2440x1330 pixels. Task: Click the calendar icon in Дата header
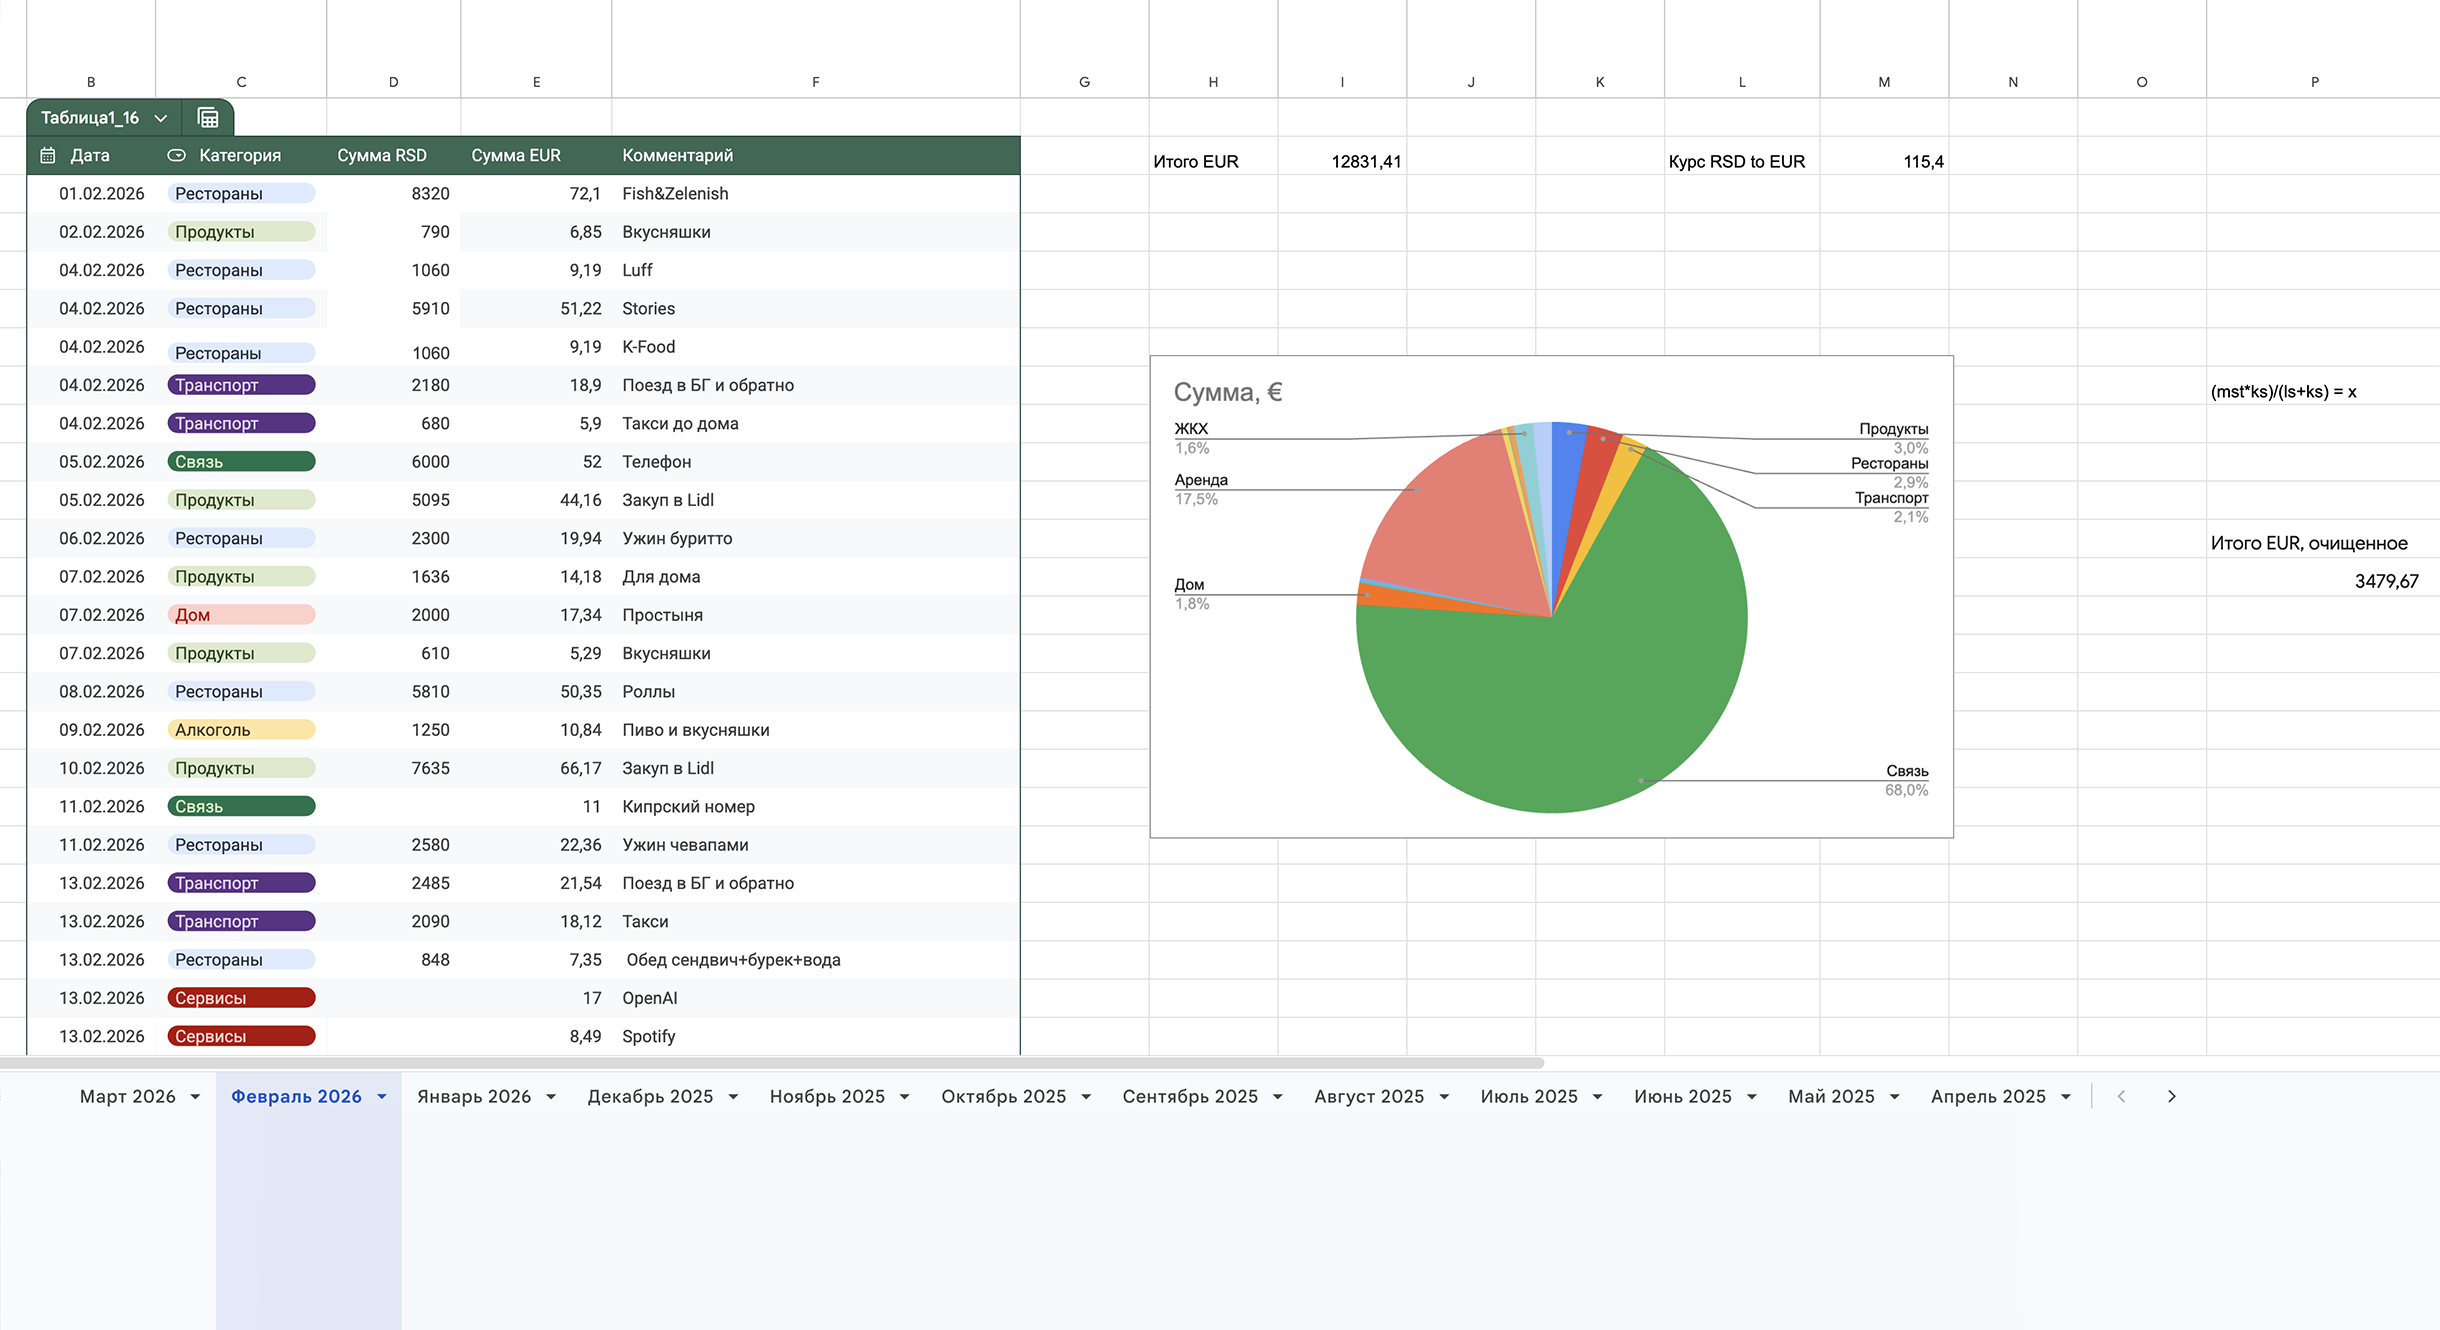pyautogui.click(x=48, y=156)
